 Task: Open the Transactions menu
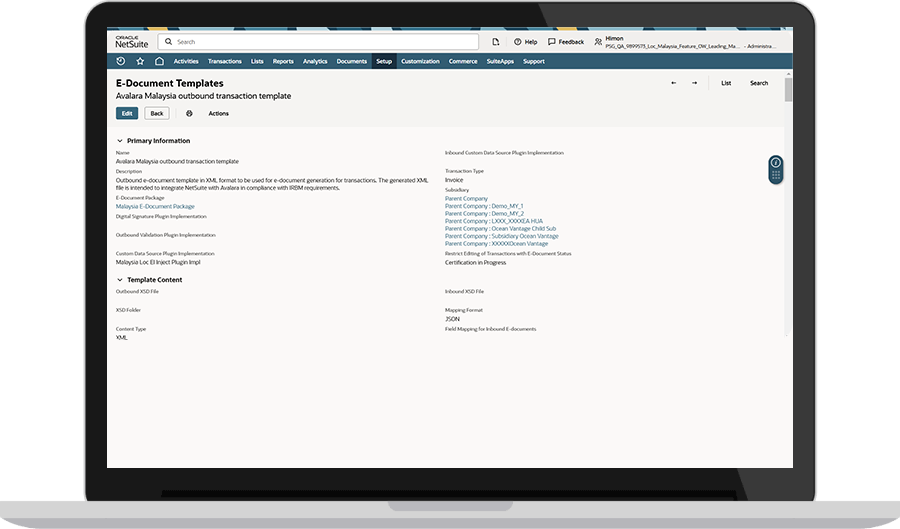tap(224, 61)
